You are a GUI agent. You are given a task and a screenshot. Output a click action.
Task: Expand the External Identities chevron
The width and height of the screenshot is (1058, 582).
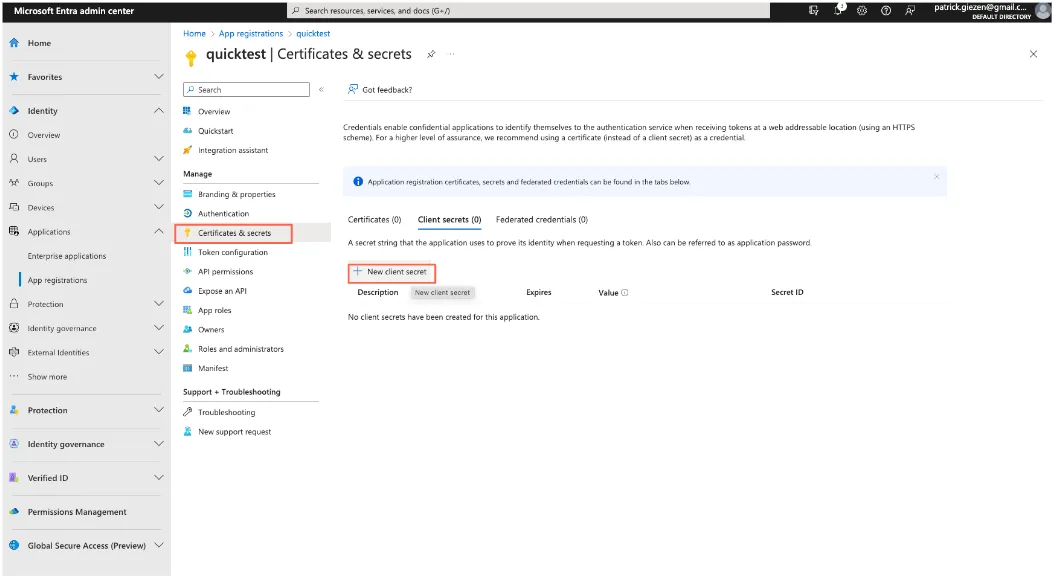coord(159,352)
